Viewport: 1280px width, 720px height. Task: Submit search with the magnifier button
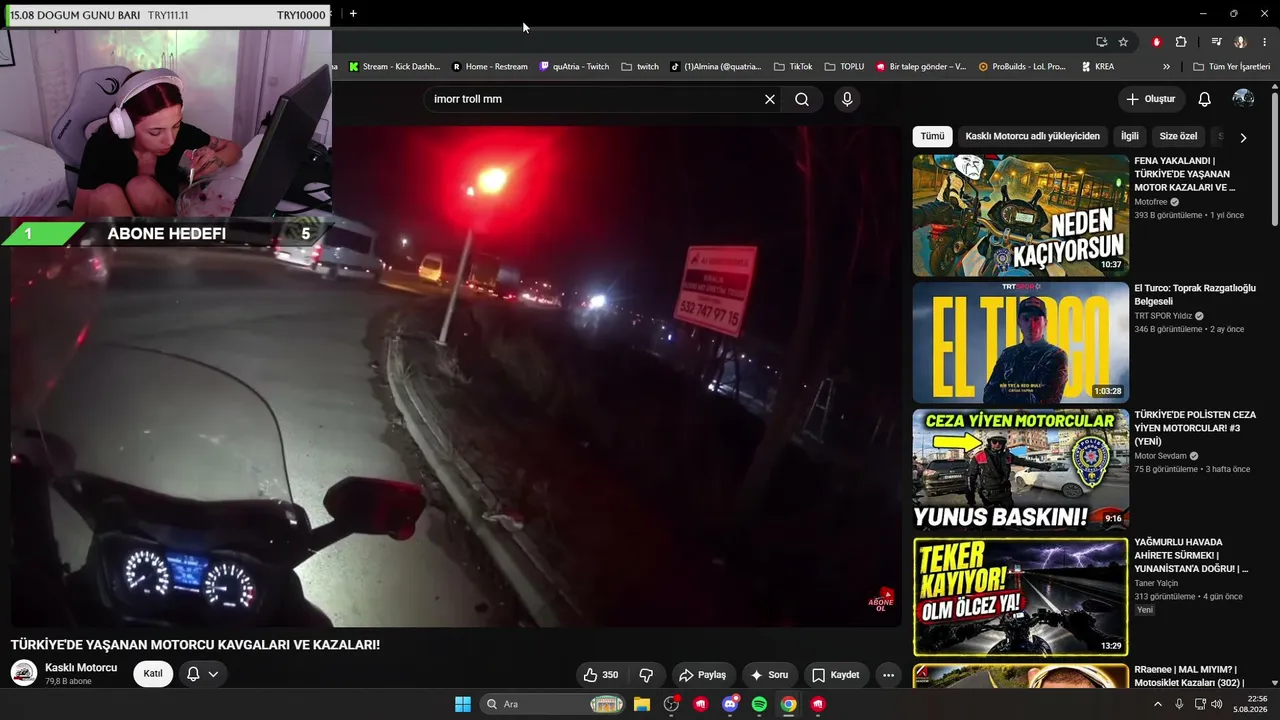pyautogui.click(x=802, y=100)
